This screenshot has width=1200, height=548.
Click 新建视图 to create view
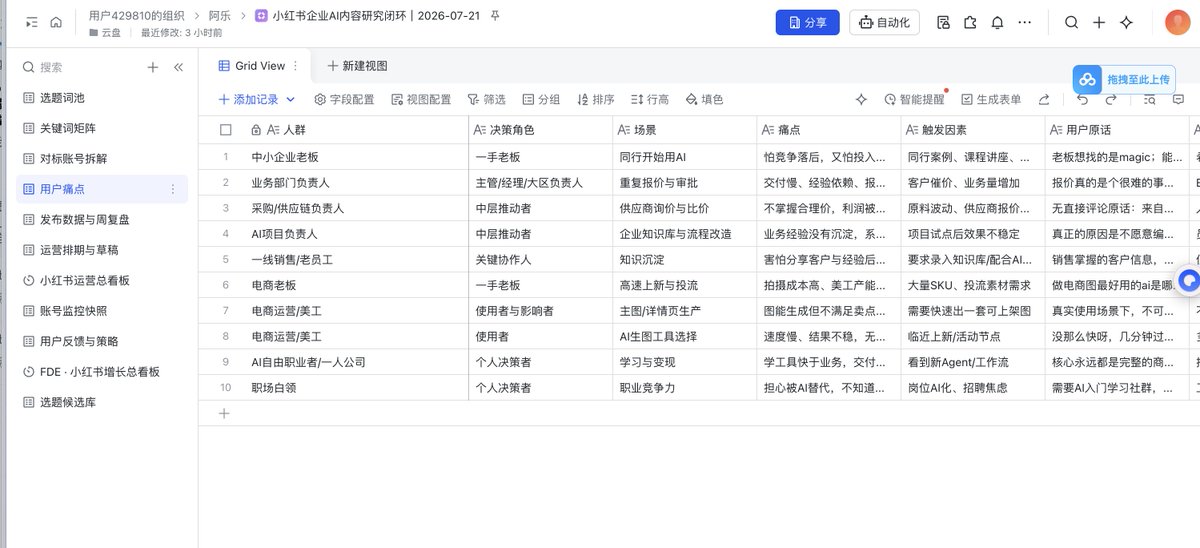[x=357, y=66]
